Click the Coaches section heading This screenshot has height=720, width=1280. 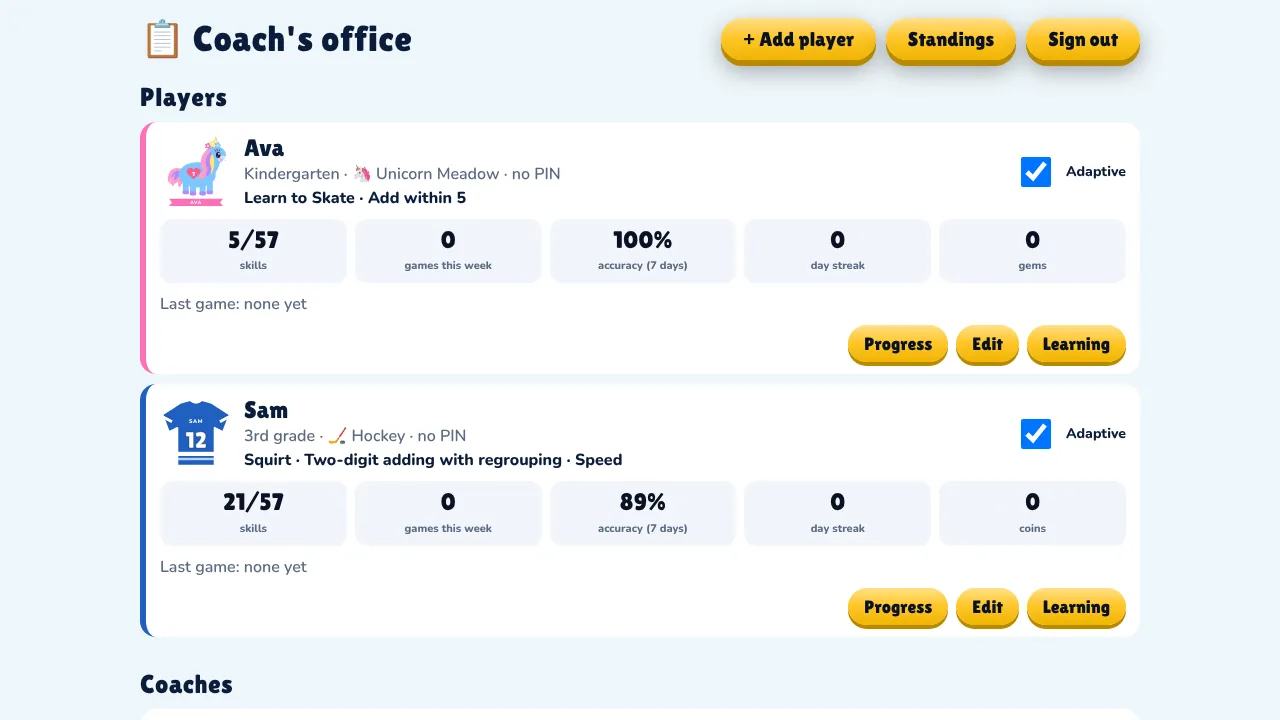pyautogui.click(x=186, y=685)
